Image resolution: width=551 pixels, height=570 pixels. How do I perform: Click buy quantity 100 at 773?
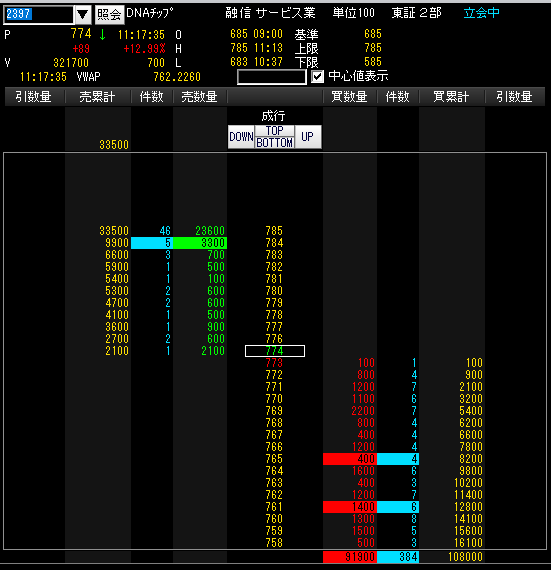click(x=366, y=363)
